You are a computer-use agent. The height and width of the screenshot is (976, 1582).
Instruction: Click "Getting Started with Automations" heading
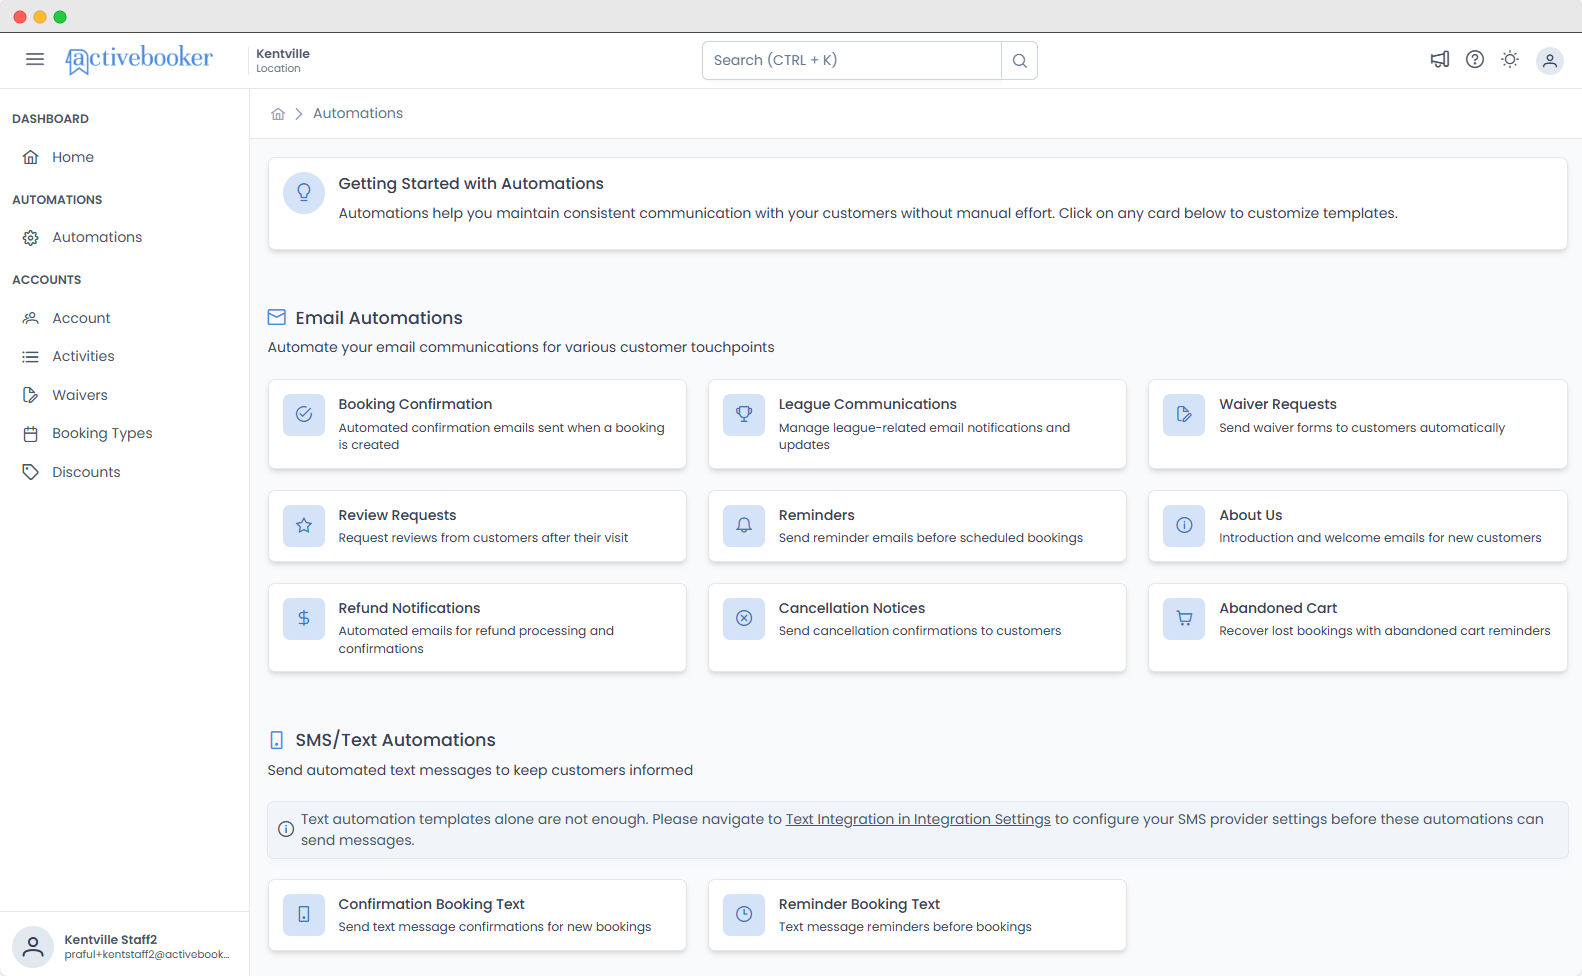(471, 183)
